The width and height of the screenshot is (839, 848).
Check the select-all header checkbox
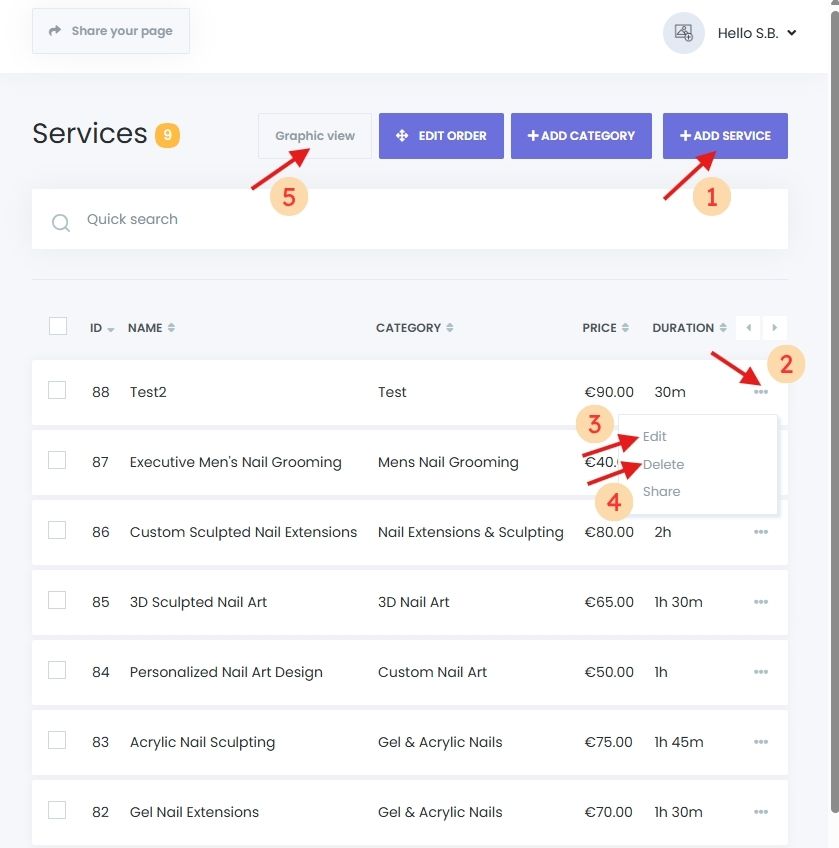click(x=58, y=326)
